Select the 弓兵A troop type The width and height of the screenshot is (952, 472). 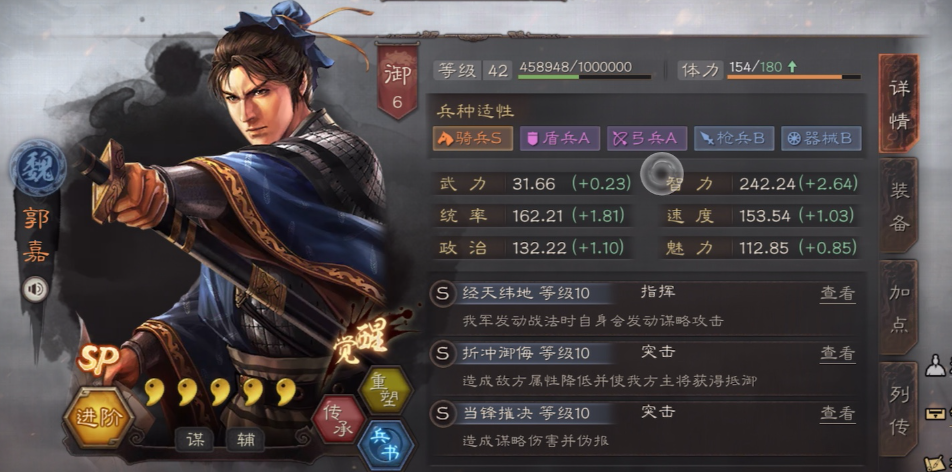point(647,139)
